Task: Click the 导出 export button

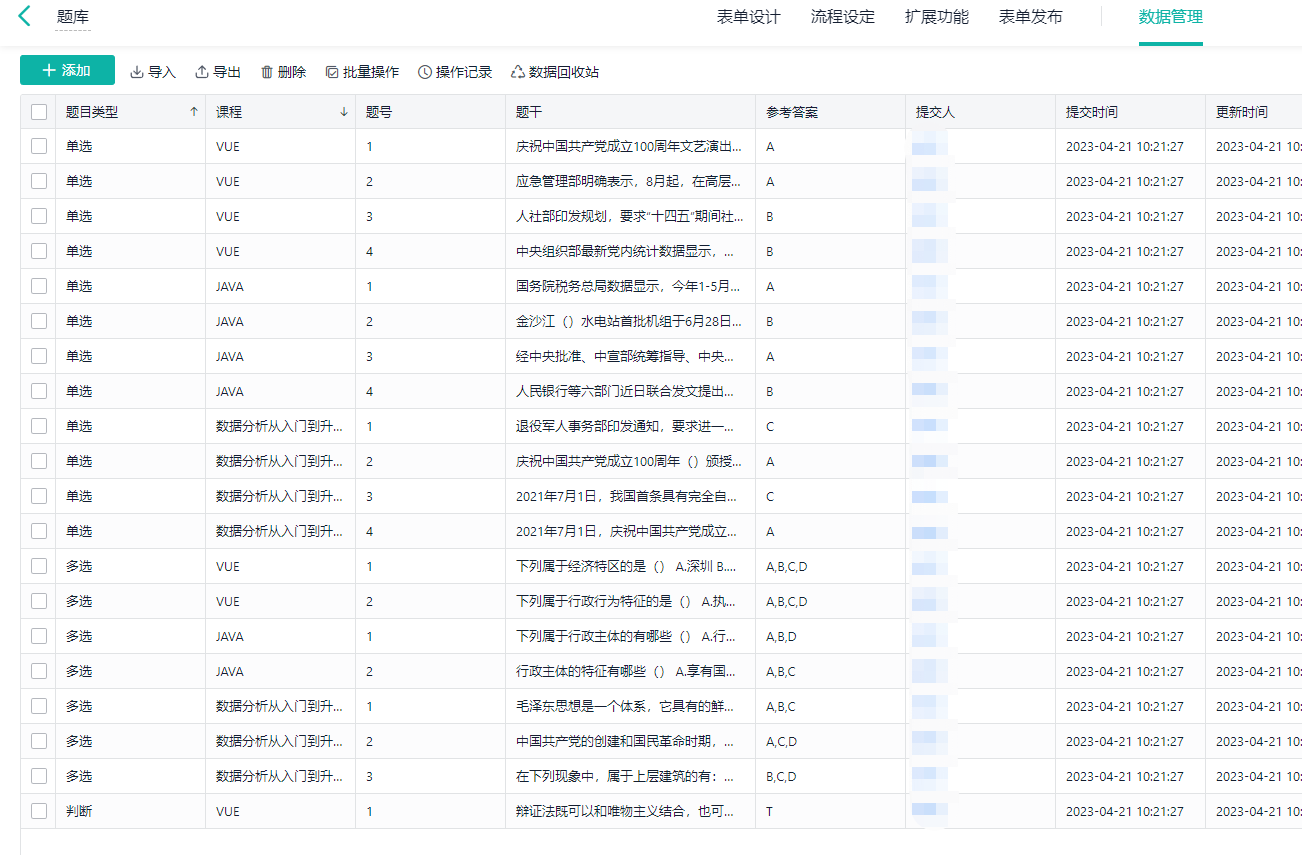Action: (218, 72)
